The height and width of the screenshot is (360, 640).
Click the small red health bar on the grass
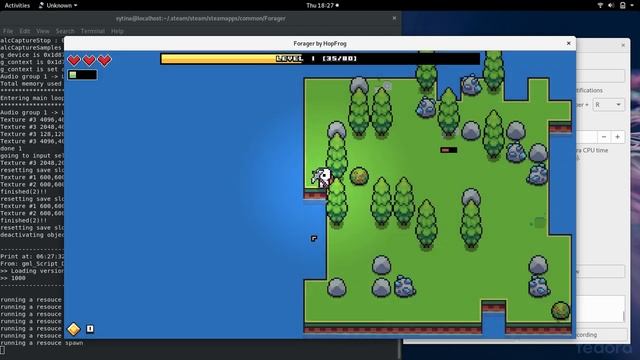(448, 150)
